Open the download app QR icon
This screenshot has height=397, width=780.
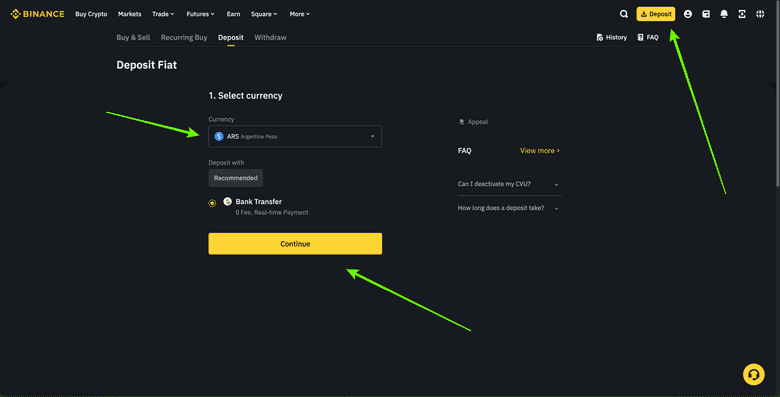pyautogui.click(x=742, y=14)
